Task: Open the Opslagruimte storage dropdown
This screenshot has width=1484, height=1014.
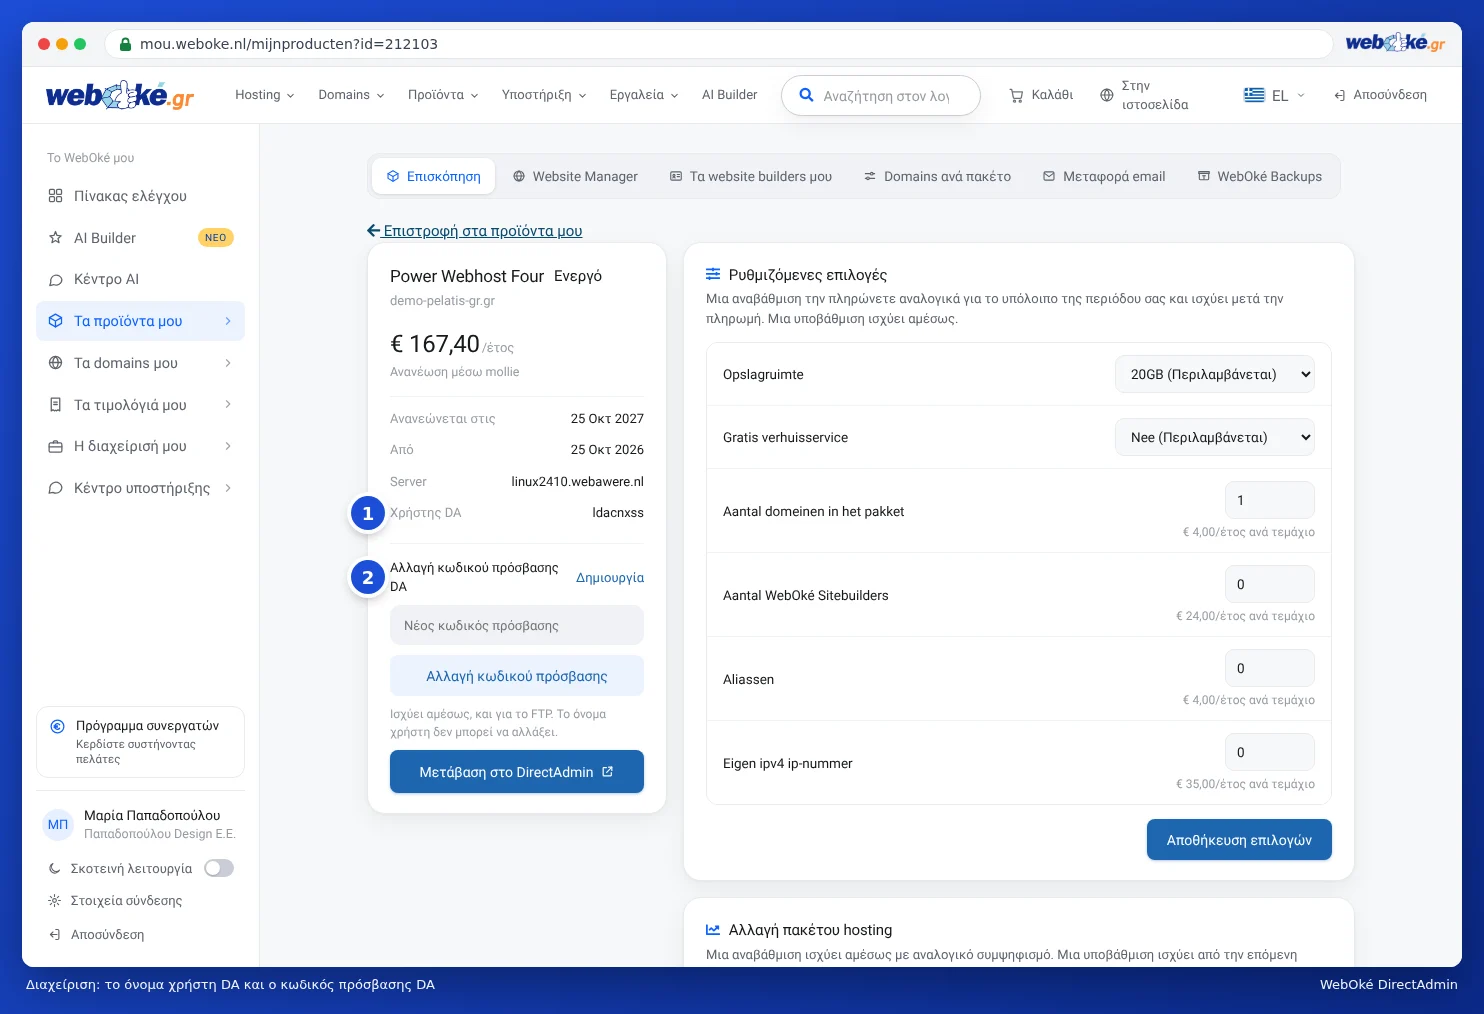Action: 1215,375
